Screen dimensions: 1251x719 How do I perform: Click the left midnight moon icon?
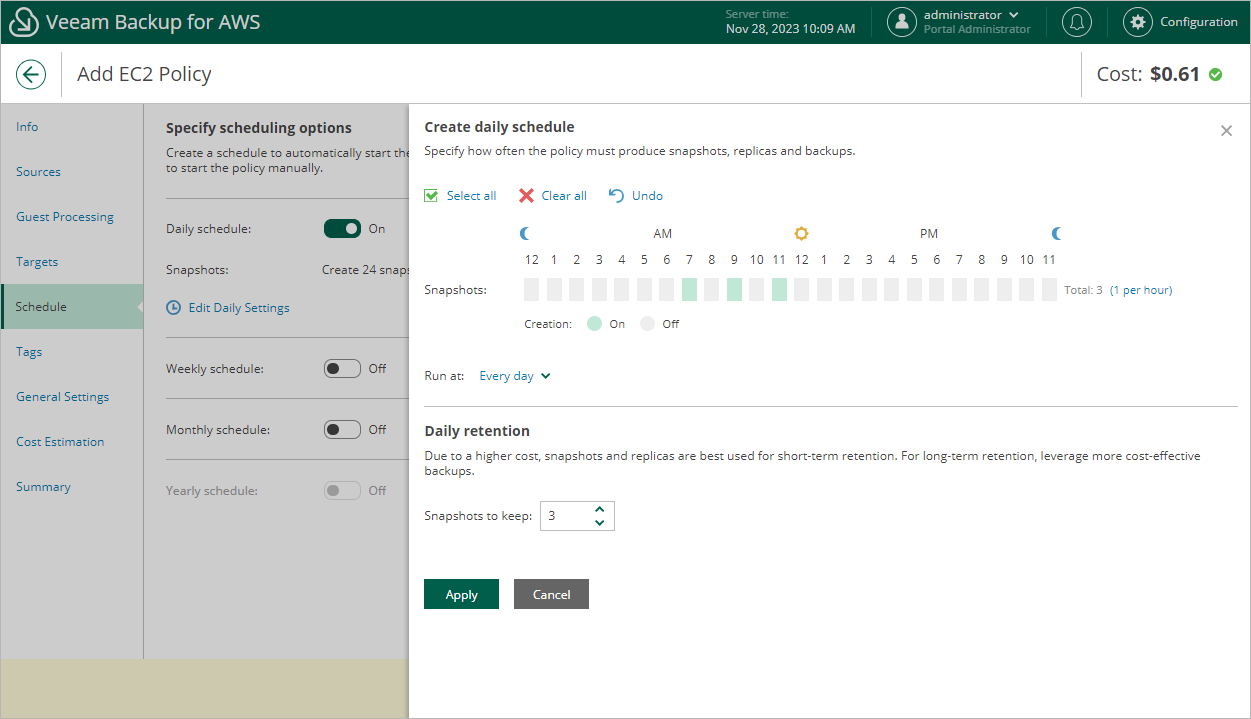pyautogui.click(x=525, y=233)
